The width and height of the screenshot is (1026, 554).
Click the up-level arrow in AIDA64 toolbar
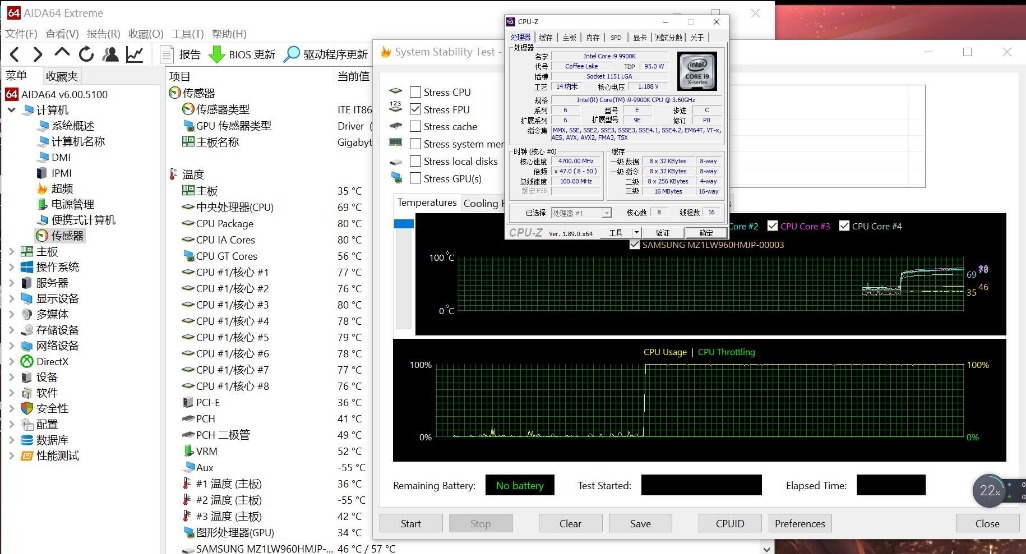[x=62, y=53]
